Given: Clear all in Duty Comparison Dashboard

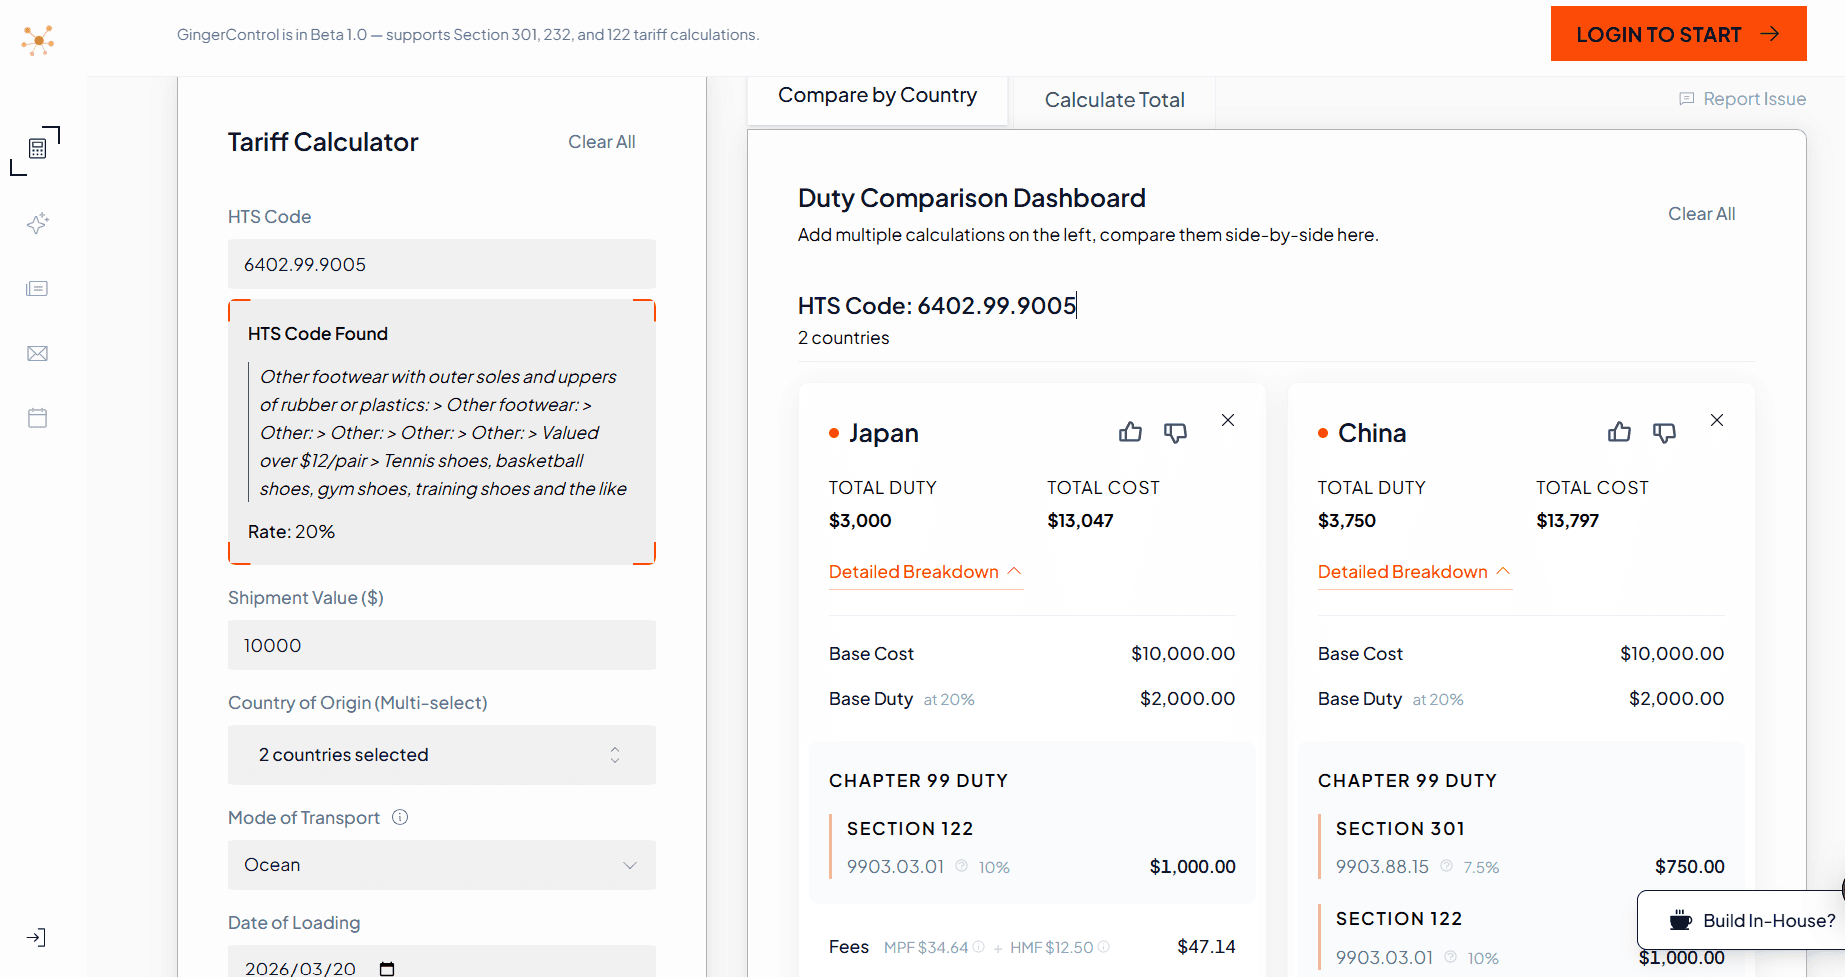Looking at the screenshot, I should [1701, 214].
